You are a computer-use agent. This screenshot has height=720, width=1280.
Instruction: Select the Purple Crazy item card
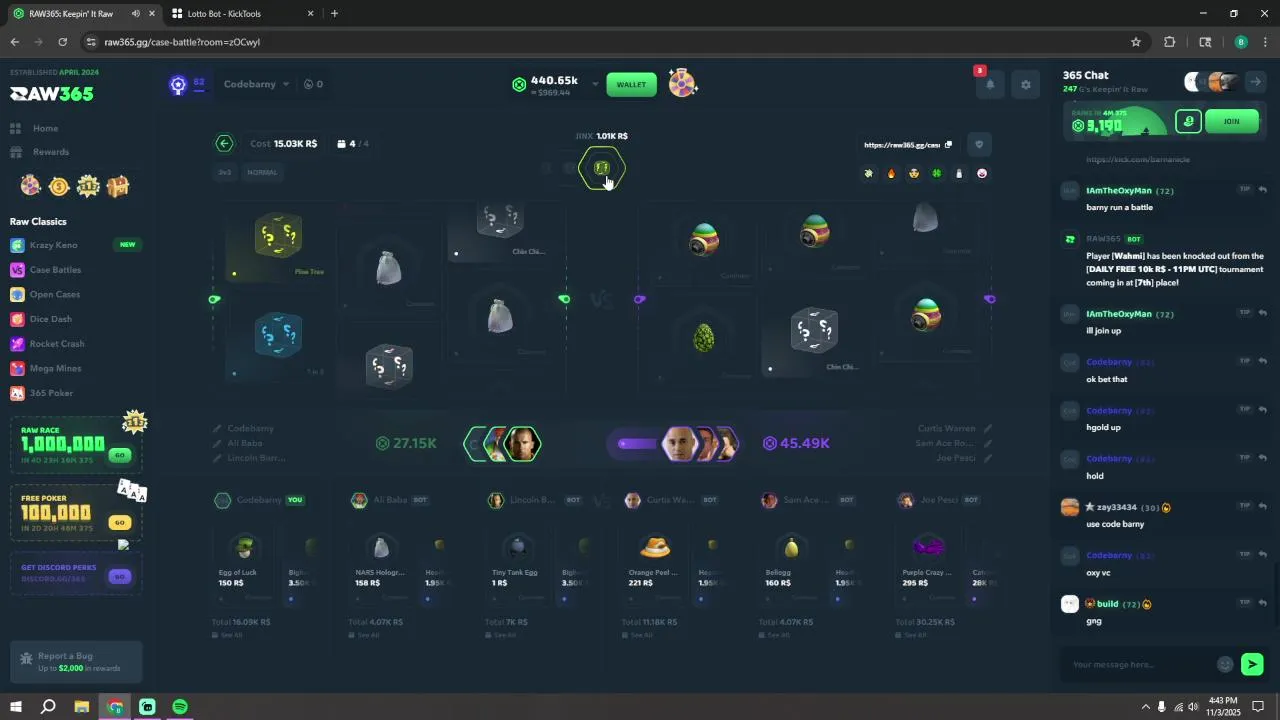tap(929, 565)
